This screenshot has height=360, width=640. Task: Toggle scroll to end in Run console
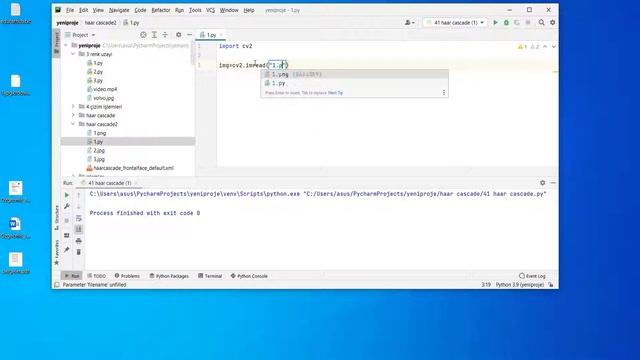pos(79,229)
